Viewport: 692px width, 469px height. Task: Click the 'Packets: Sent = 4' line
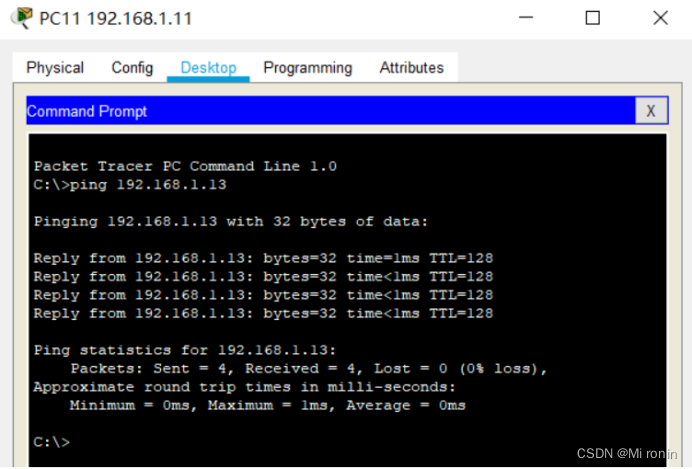308,368
